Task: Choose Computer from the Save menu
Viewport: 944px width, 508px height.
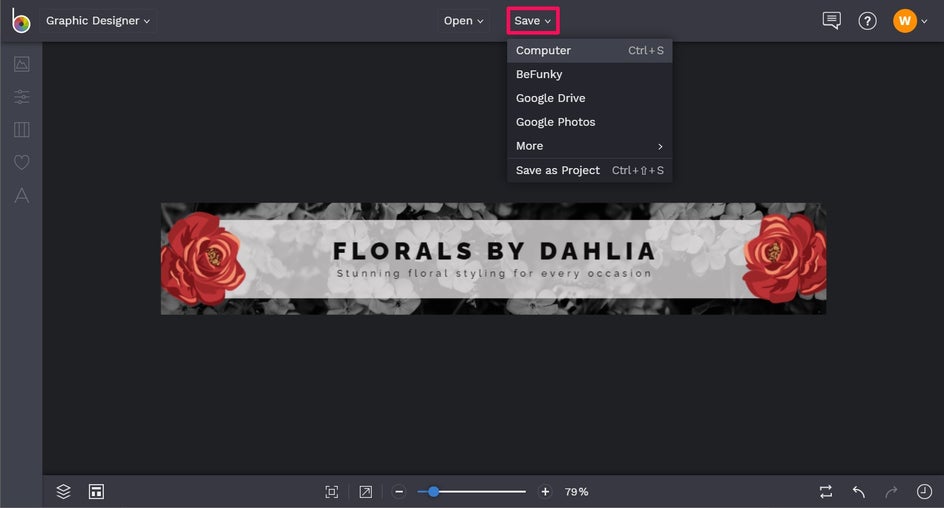Action: coord(589,51)
